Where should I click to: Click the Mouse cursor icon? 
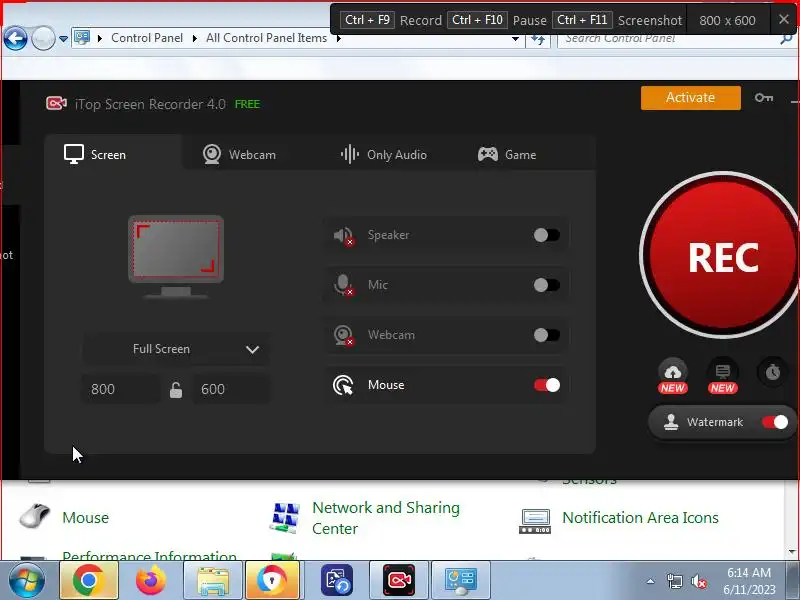(343, 385)
